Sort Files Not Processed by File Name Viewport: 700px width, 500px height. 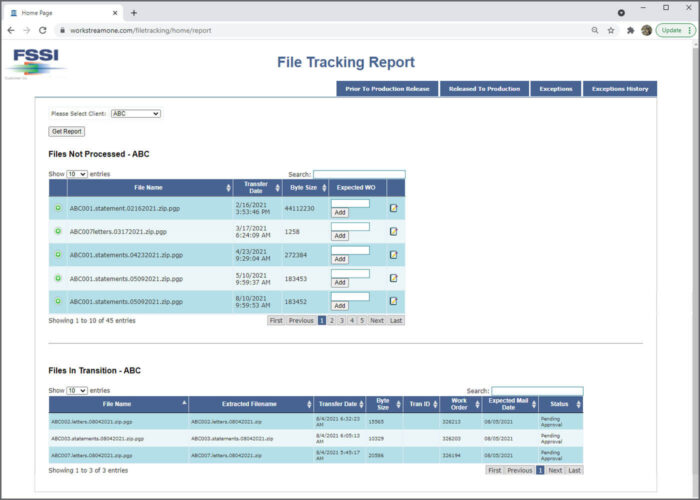tap(150, 188)
